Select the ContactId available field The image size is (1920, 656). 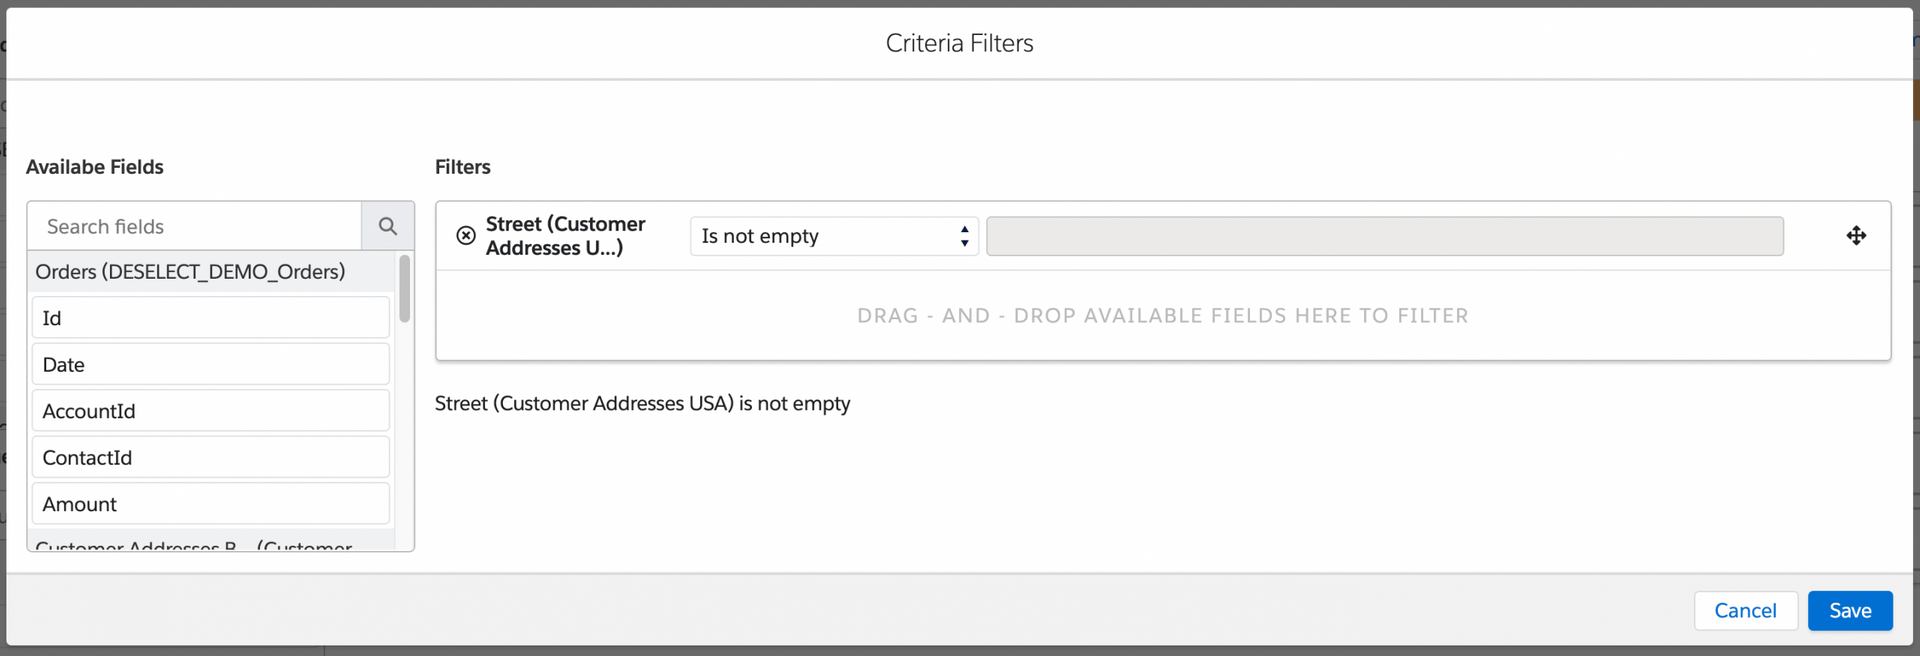[210, 458]
